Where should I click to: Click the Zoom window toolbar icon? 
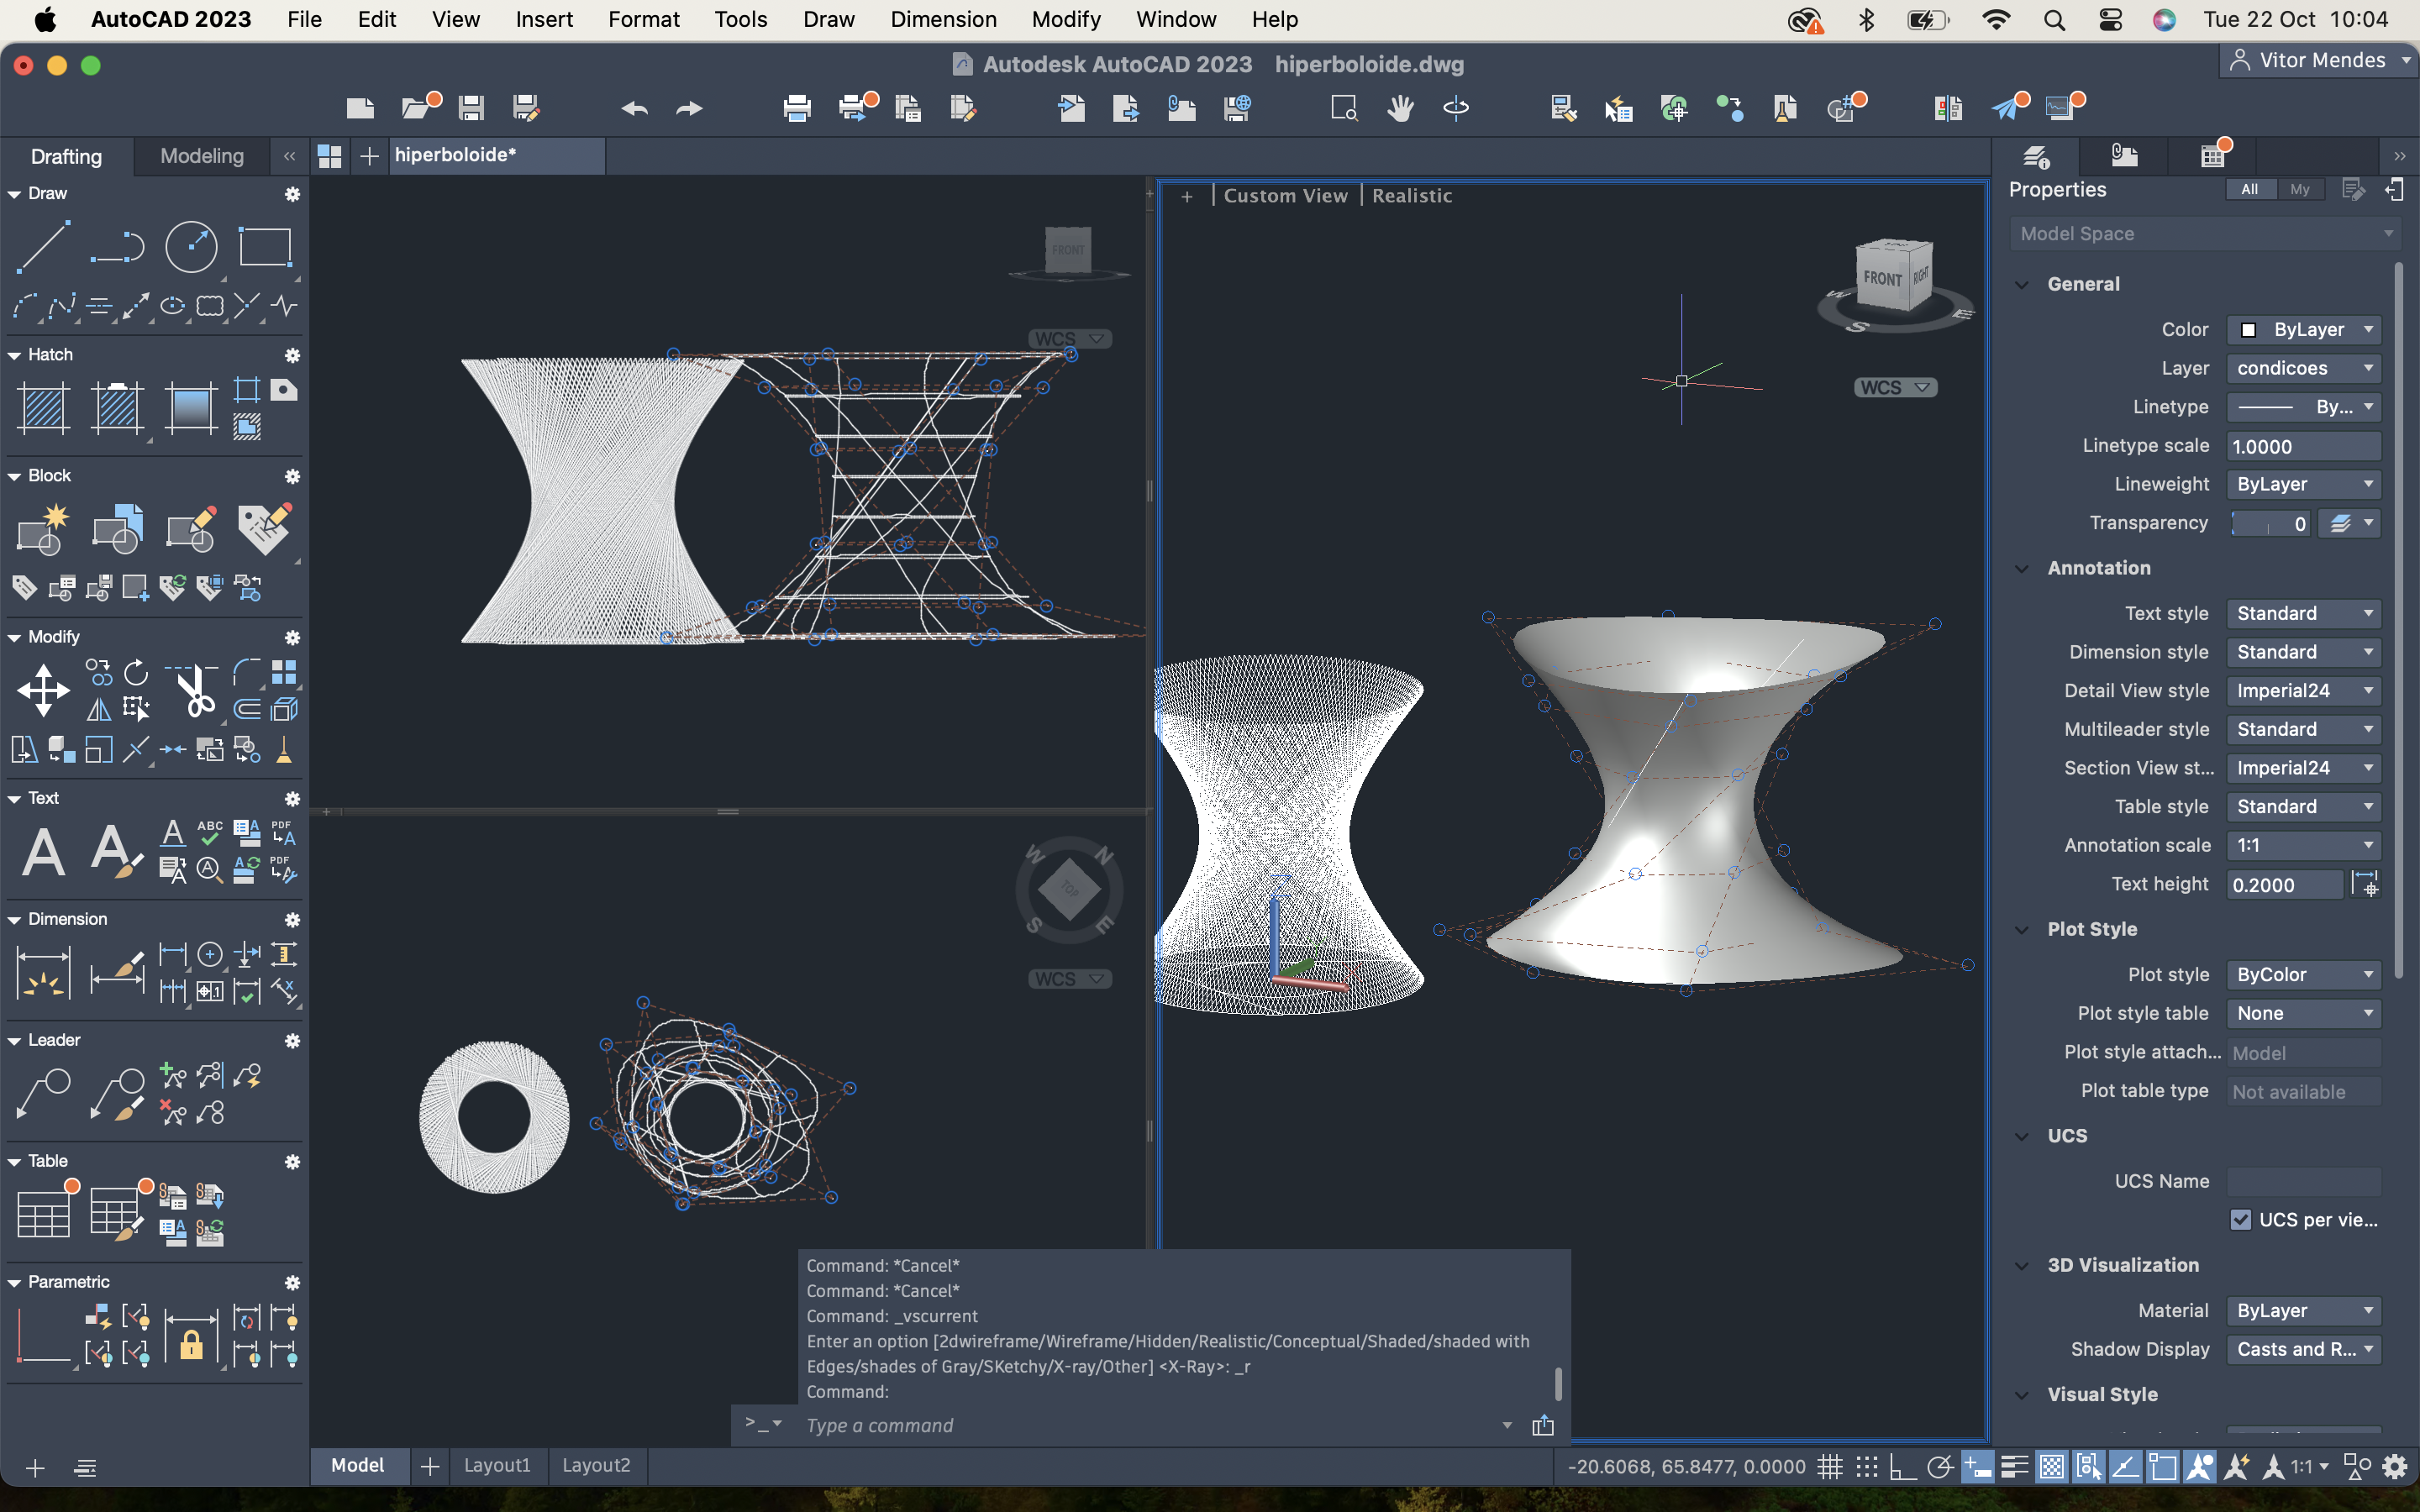point(1344,108)
